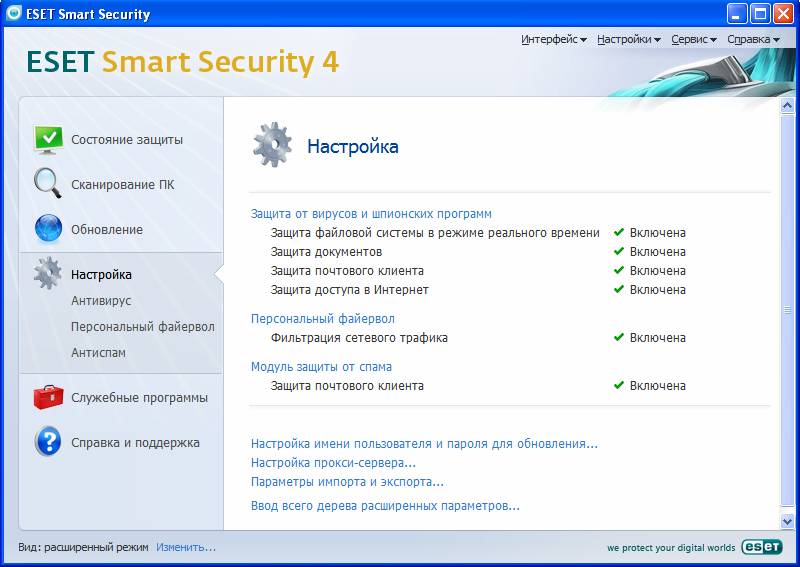Click the ESET eye icon in the title bar
This screenshot has height=567, width=800.
tap(14, 13)
